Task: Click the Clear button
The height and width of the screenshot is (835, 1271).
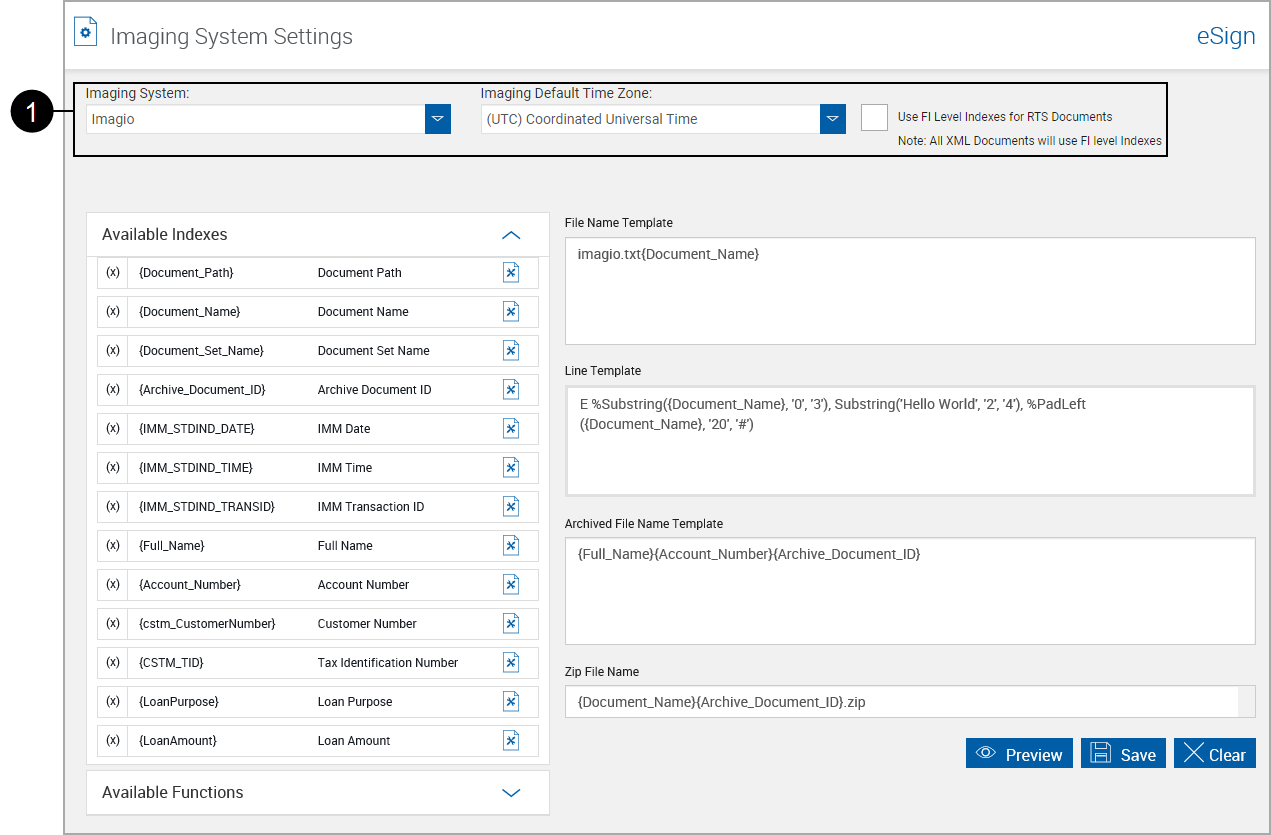Action: point(1214,754)
